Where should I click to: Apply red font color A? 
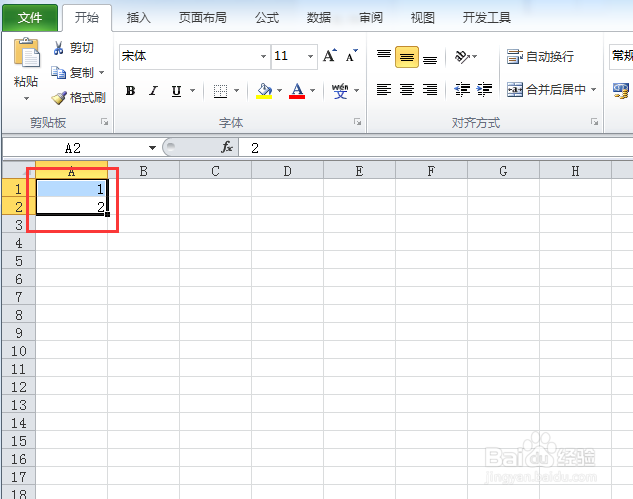[297, 91]
